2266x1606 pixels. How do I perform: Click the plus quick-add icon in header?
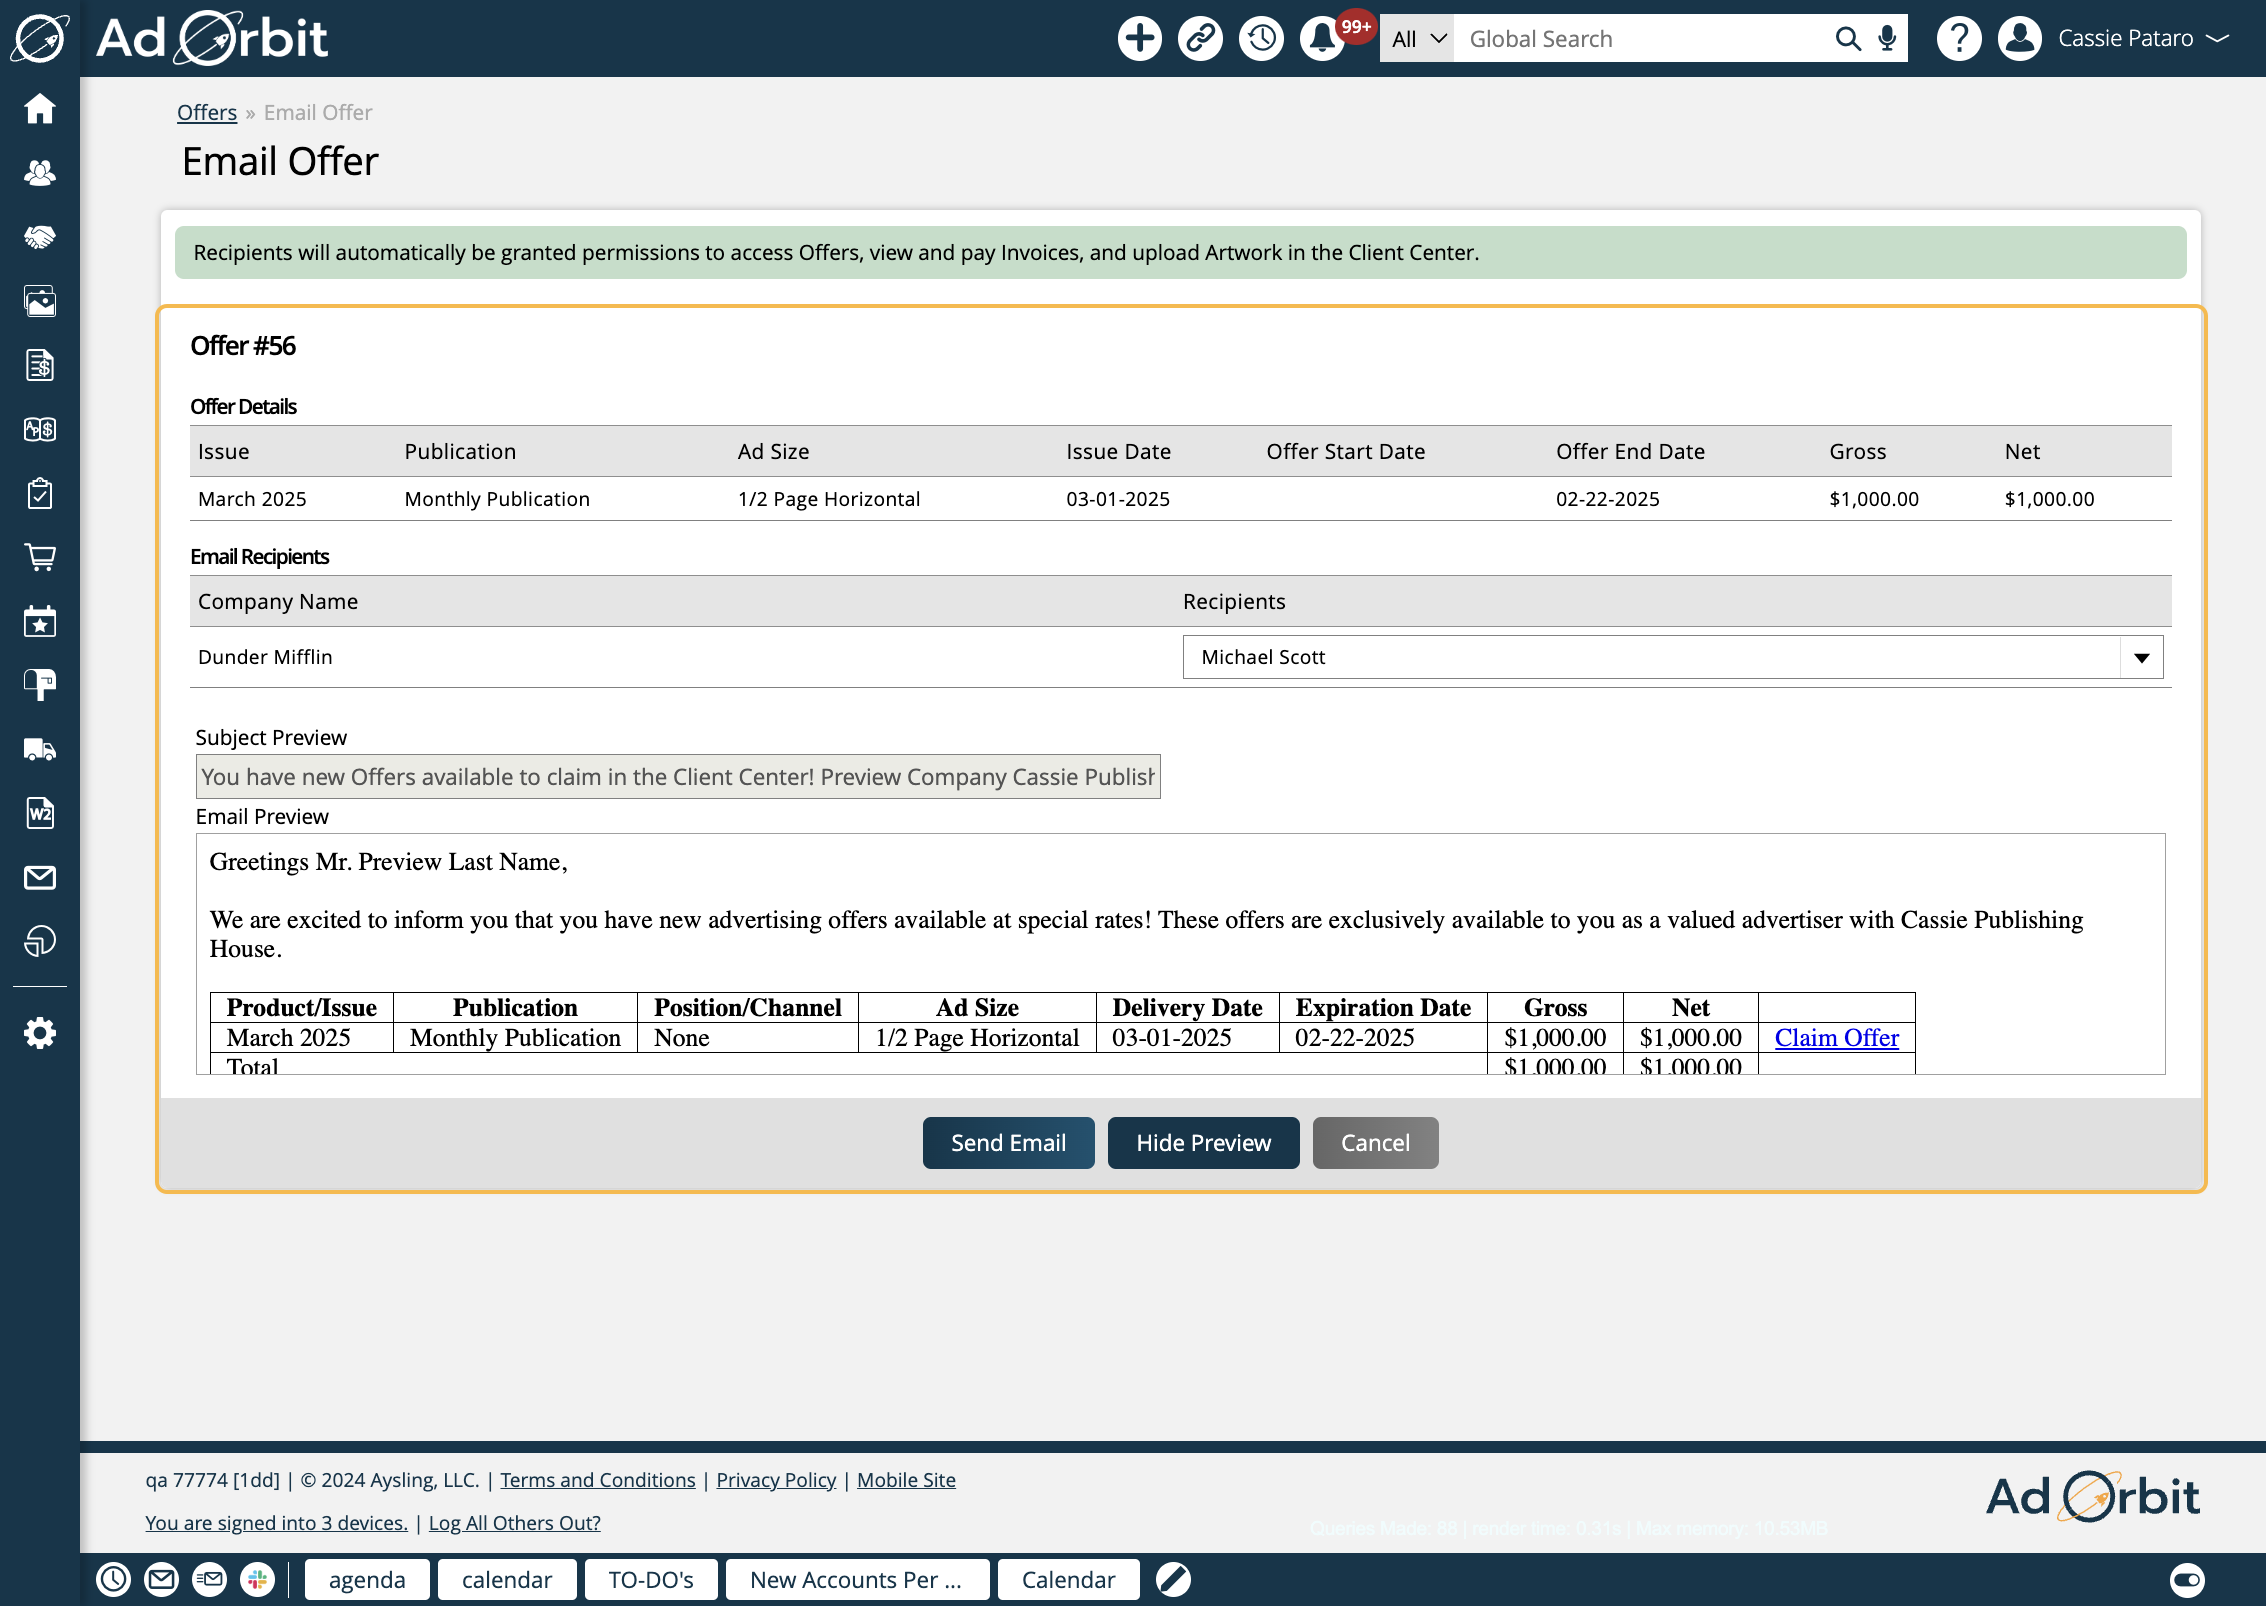tap(1139, 39)
